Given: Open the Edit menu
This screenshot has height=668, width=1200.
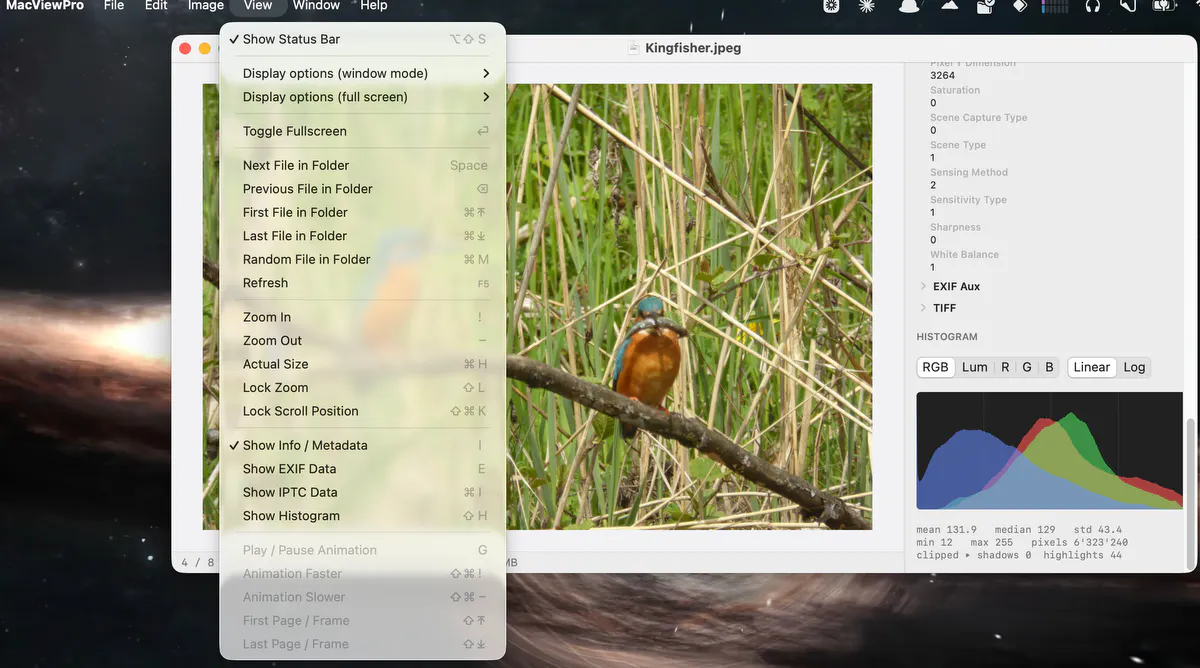Looking at the screenshot, I should 156,6.
